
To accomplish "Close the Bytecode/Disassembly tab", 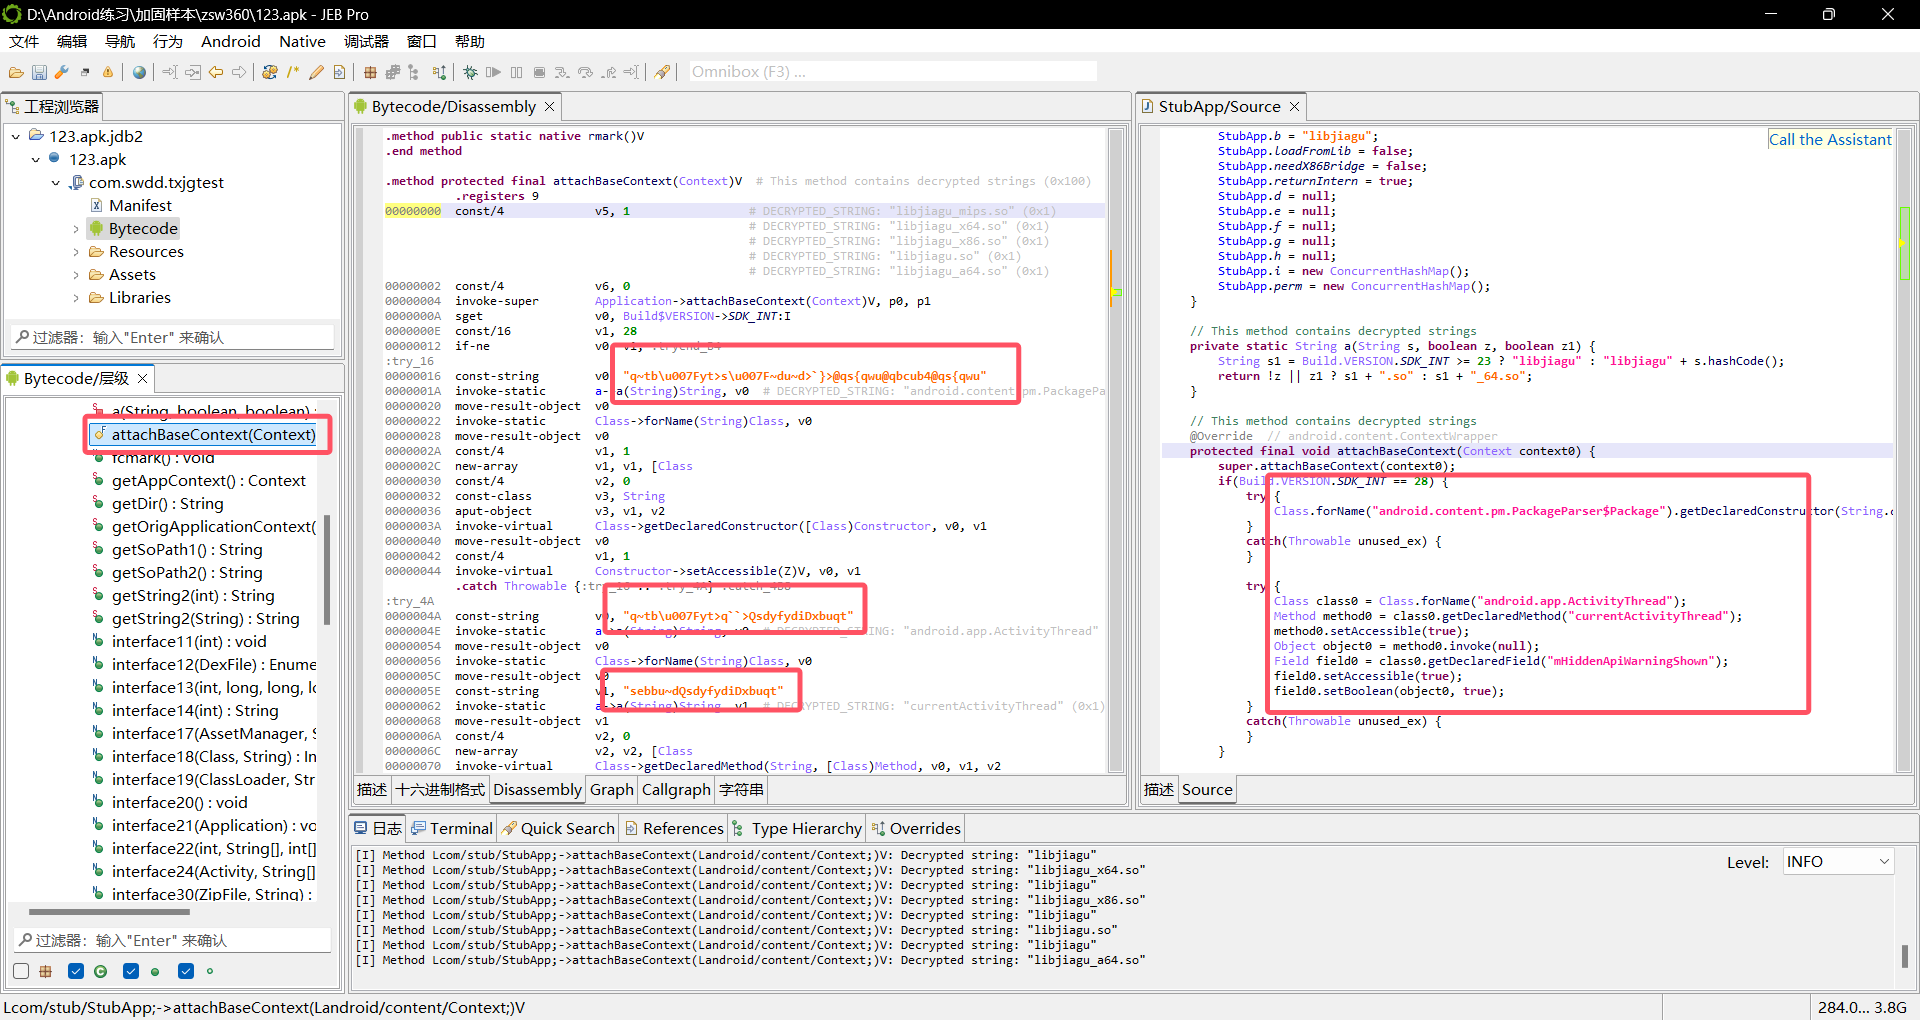I will point(549,106).
